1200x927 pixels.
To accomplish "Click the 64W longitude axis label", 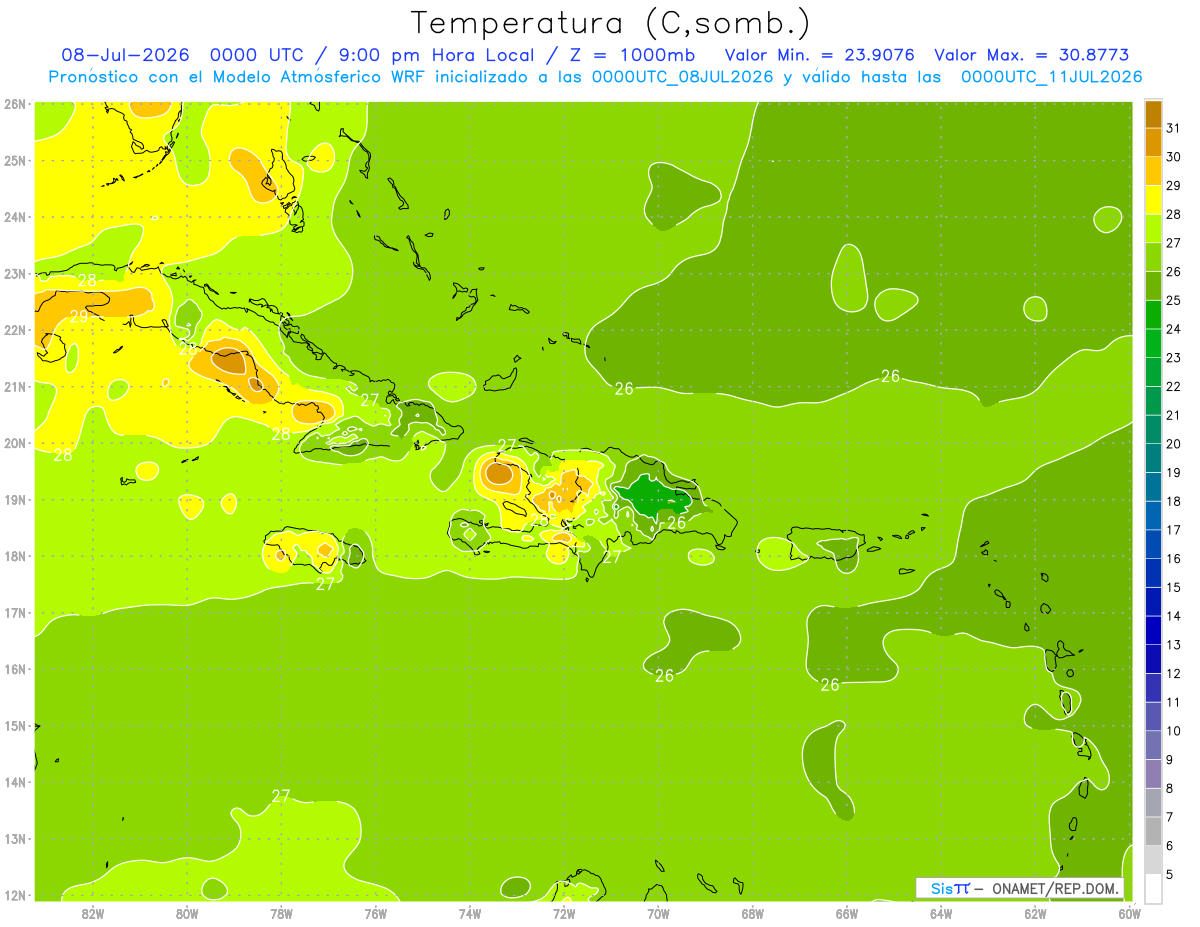I will [x=941, y=913].
